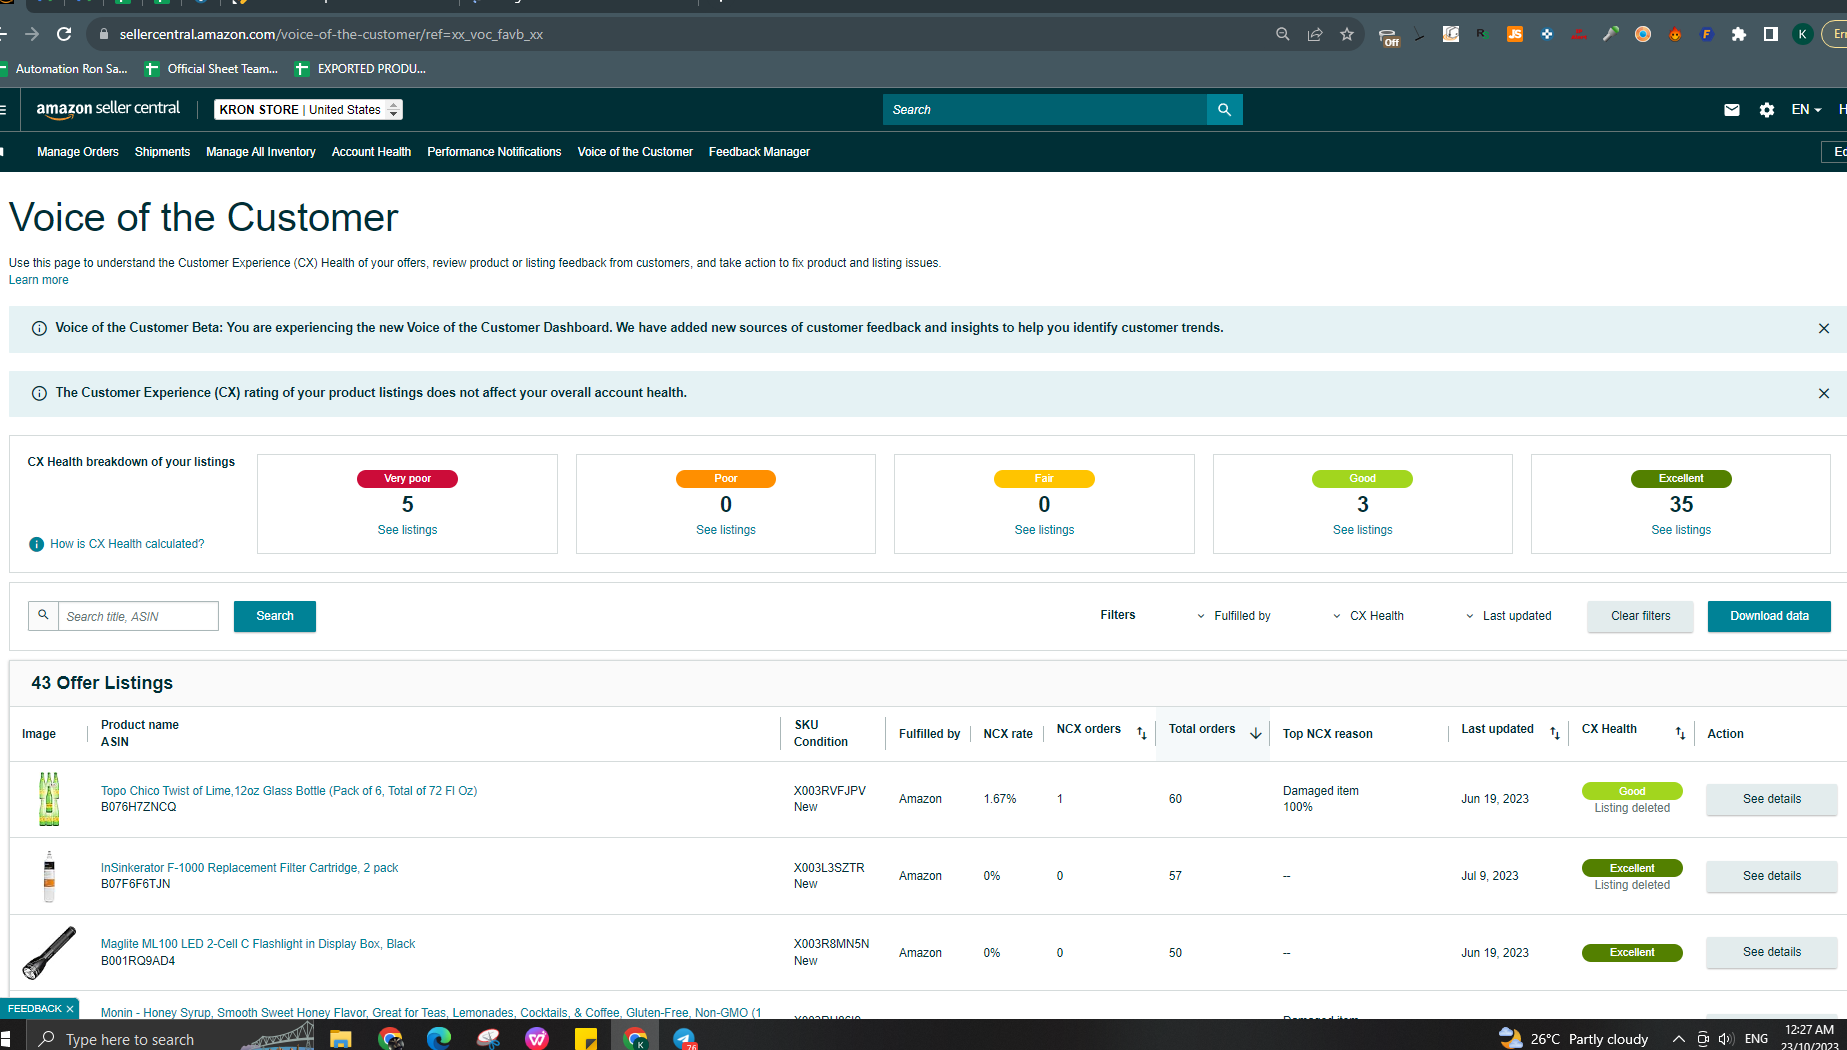Open Voice of the Customer menu item
The width and height of the screenshot is (1847, 1050).
coord(635,152)
